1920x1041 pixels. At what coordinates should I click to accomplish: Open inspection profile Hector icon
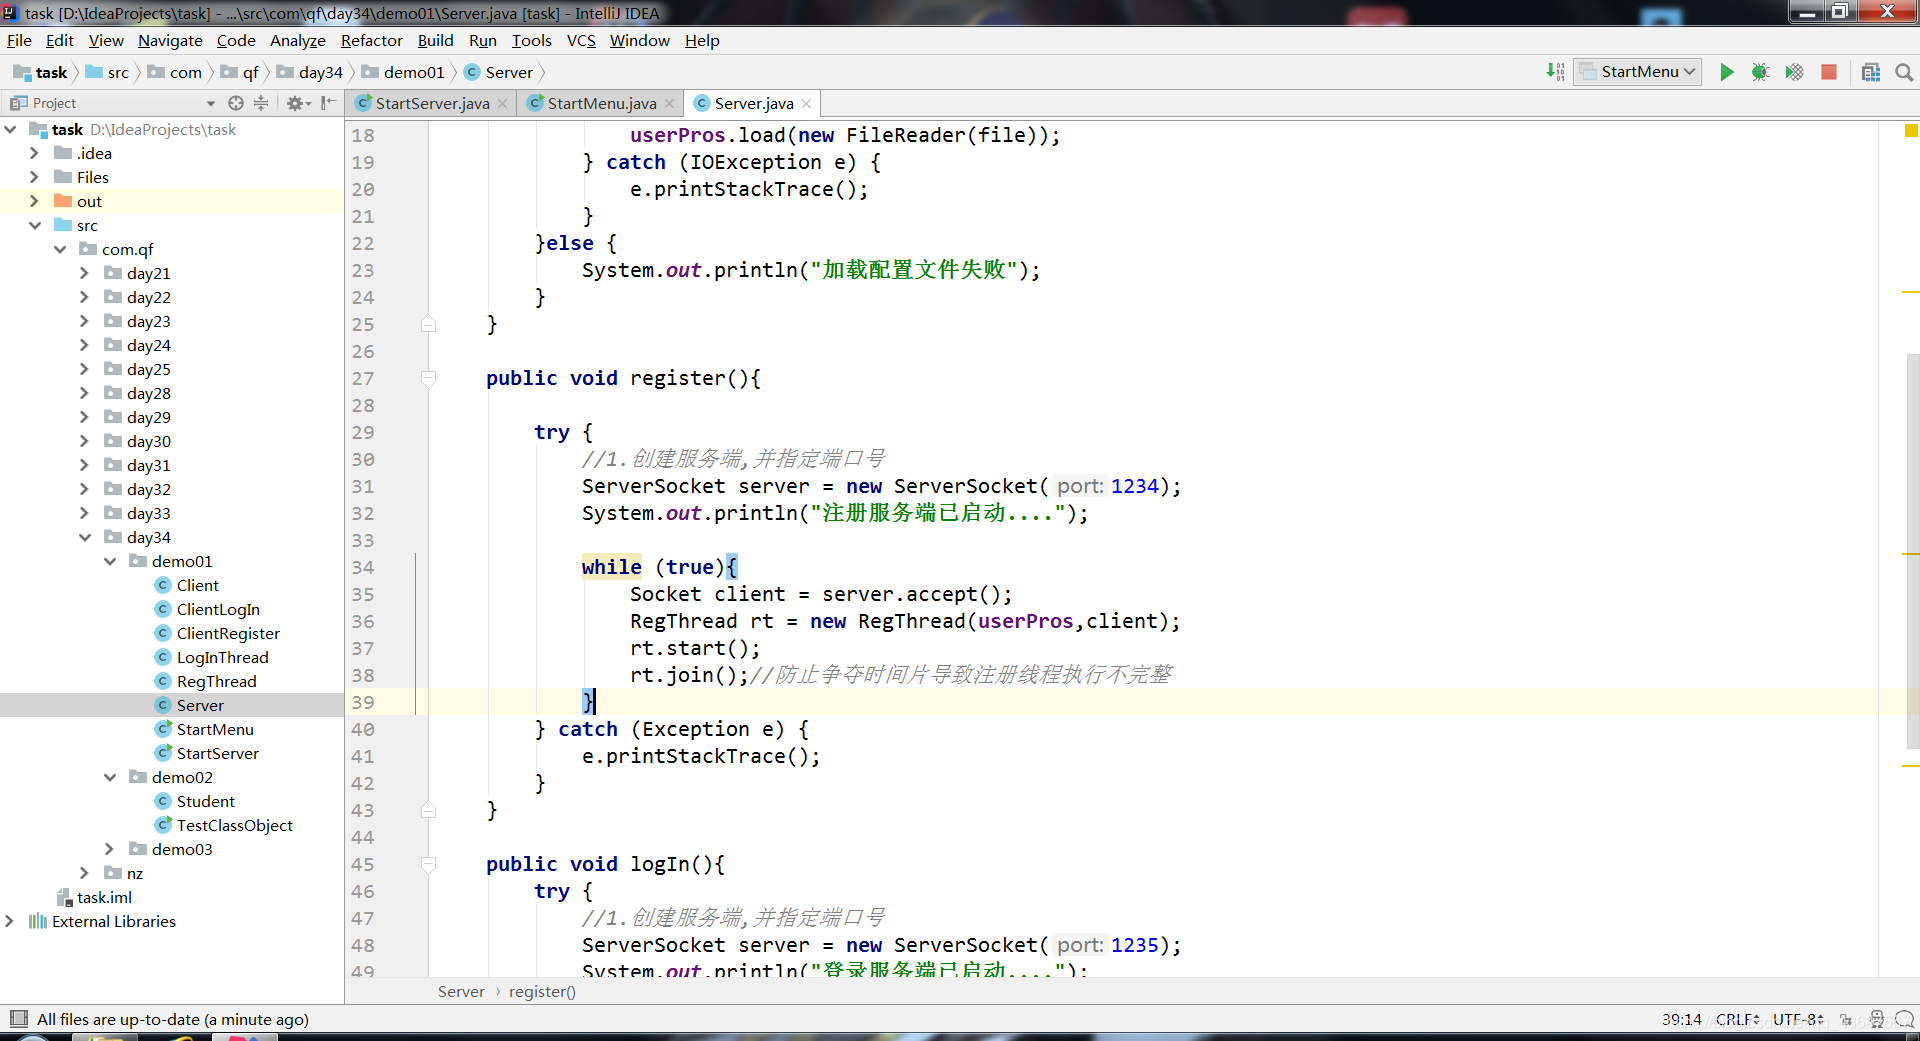[1877, 1020]
